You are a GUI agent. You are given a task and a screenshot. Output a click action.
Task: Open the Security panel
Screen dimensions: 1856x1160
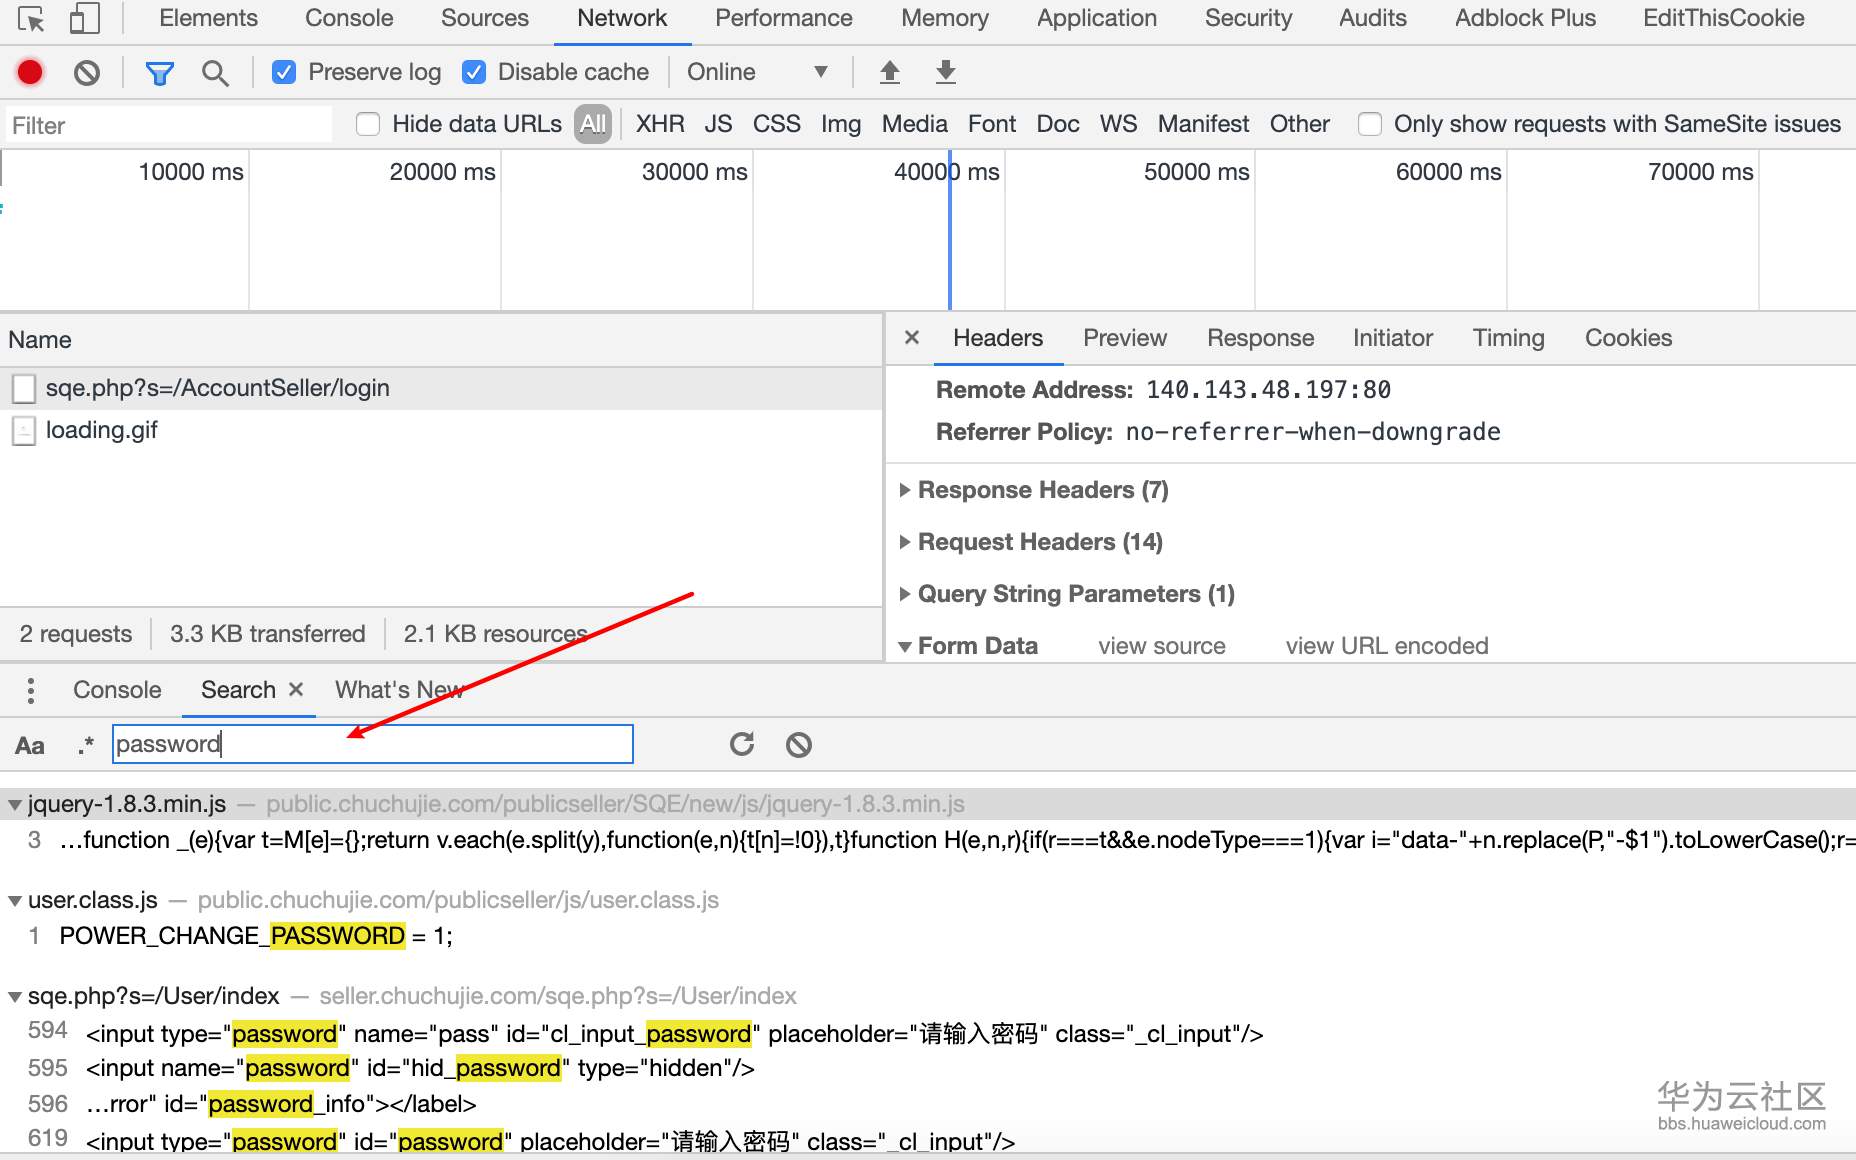(1248, 18)
